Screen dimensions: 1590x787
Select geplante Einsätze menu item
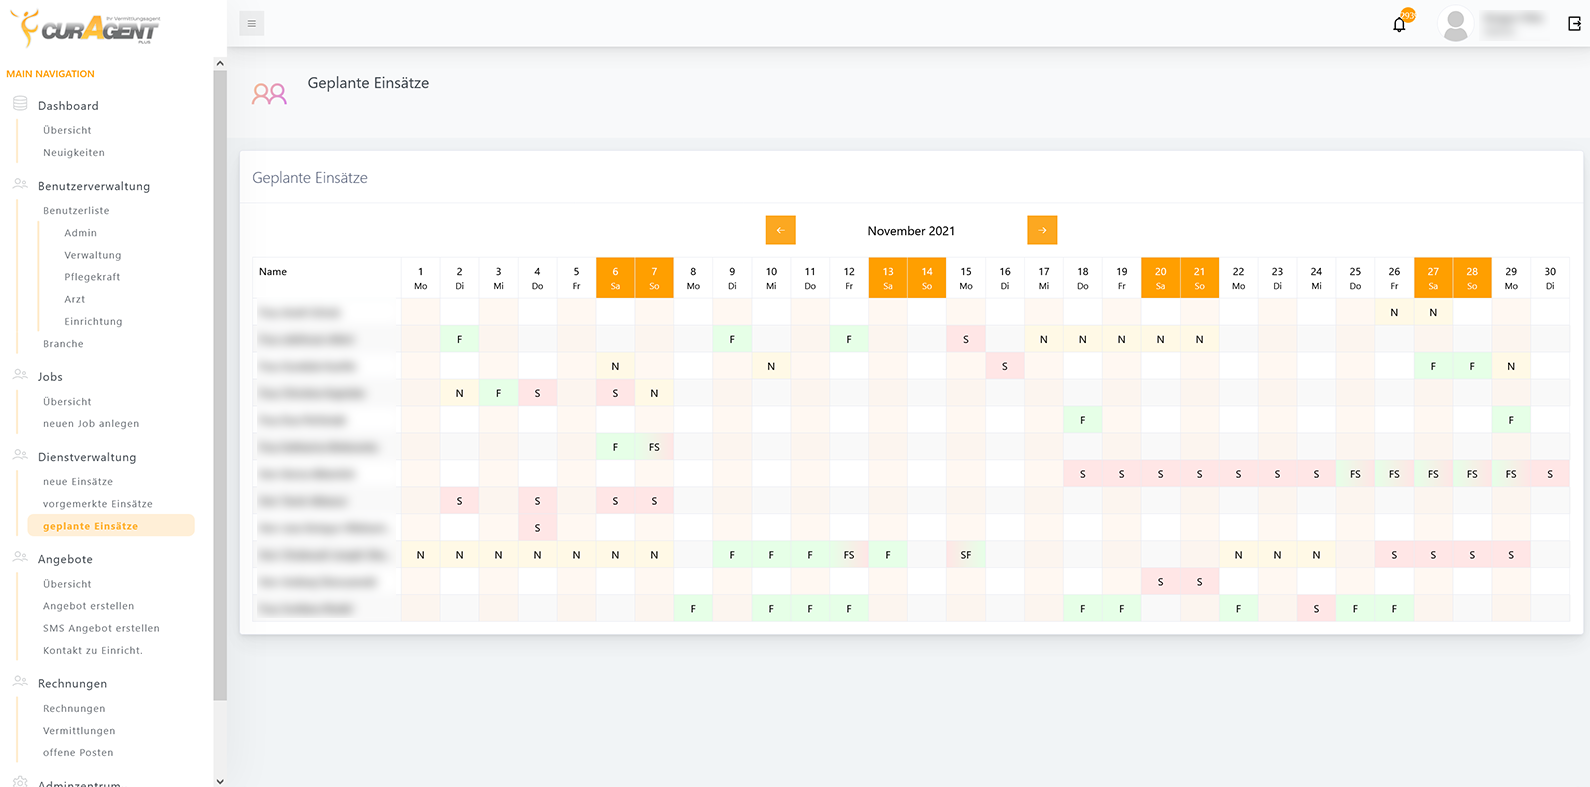91,526
